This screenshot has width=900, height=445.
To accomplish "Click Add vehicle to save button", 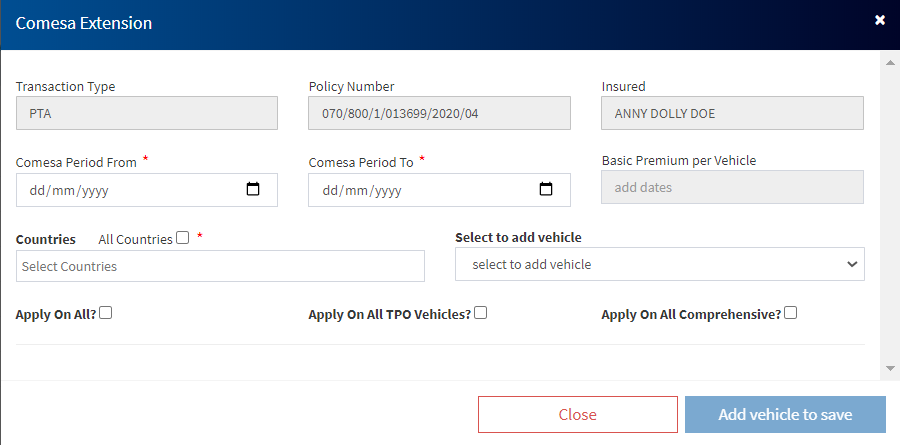I will point(785,414).
